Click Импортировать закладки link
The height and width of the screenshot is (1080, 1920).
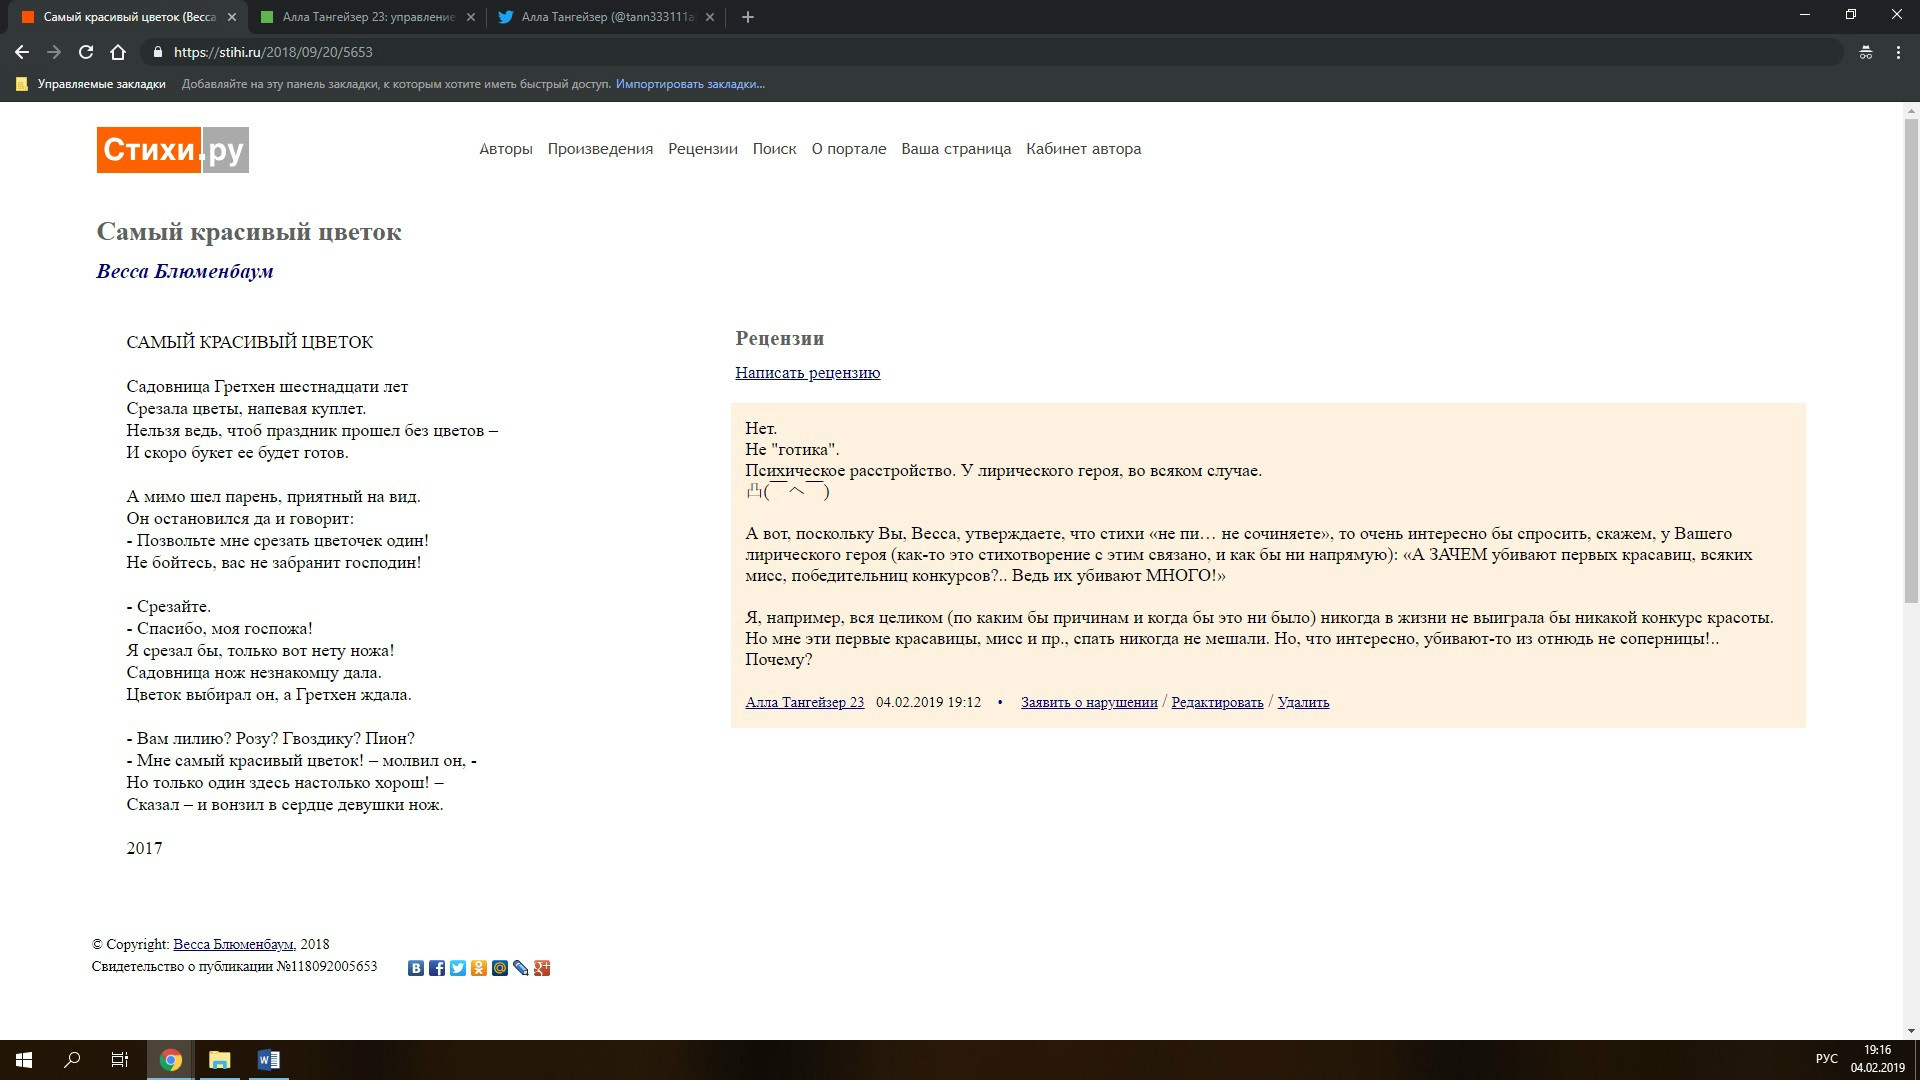690,84
